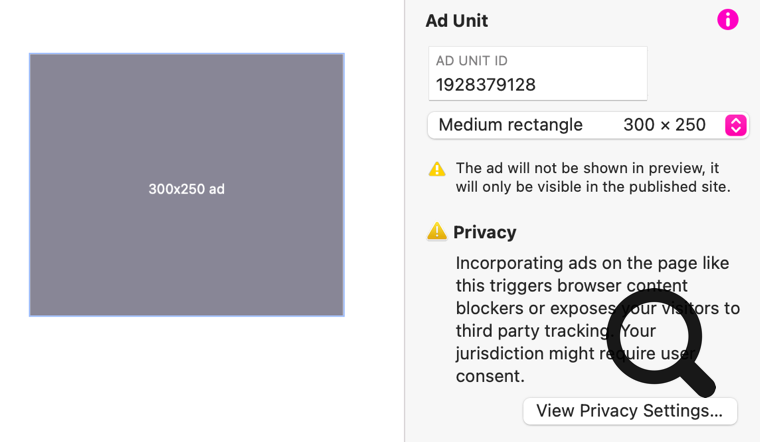The image size is (760, 442).
Task: Click the warning icon beside the preview note
Action: pos(437,169)
